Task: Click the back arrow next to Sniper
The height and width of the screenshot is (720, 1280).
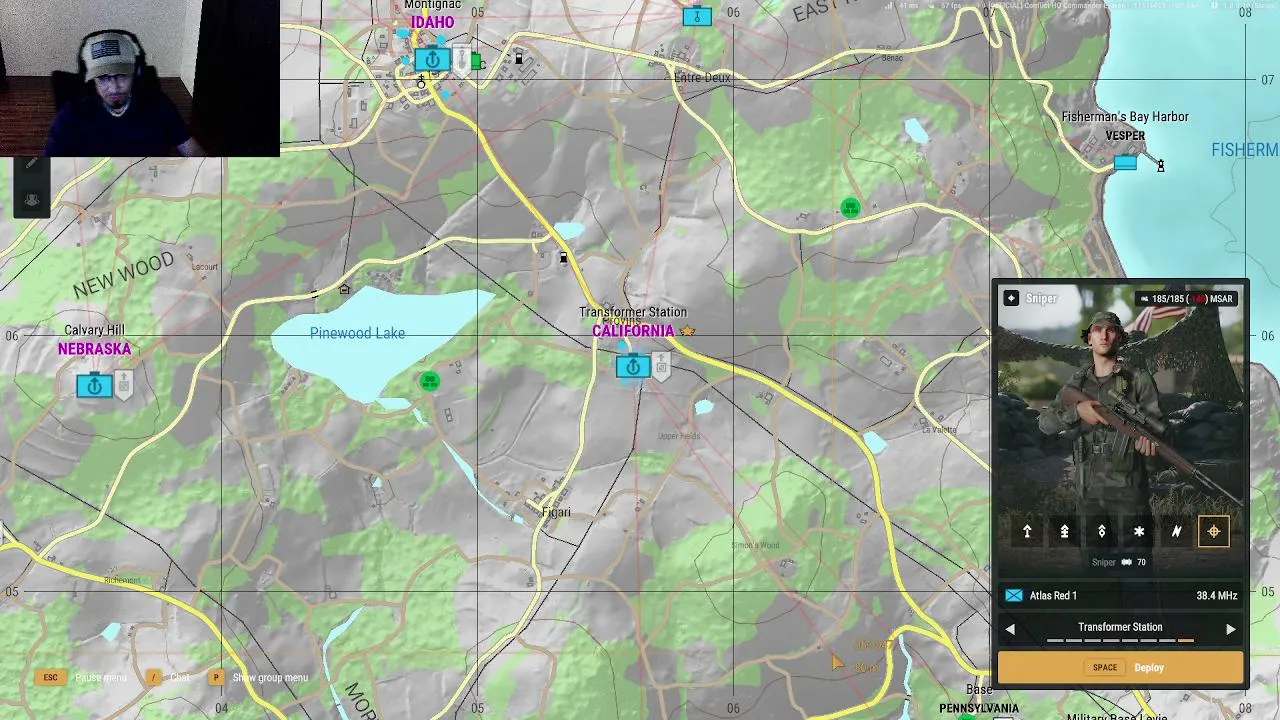Action: 1011,298
